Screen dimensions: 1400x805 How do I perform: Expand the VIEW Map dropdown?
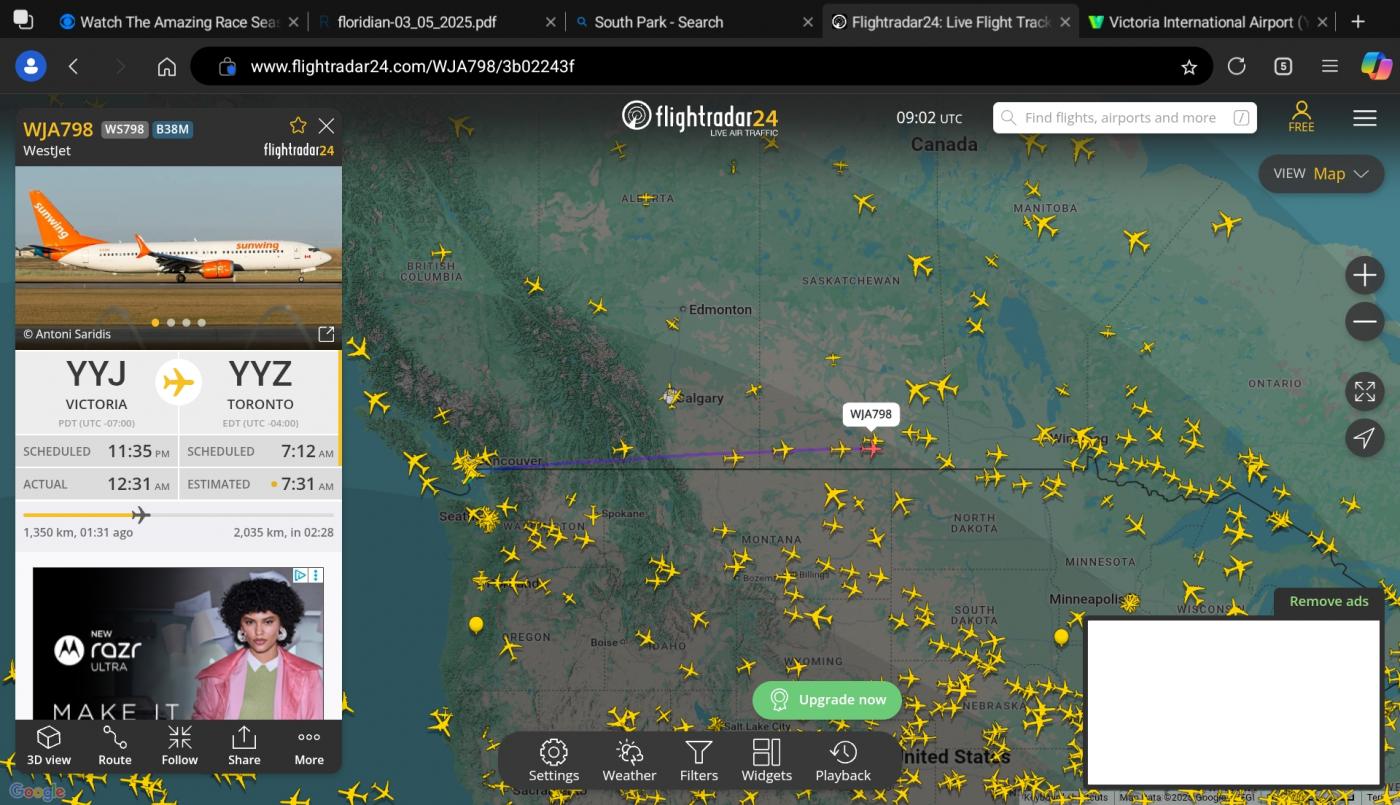tap(1321, 173)
